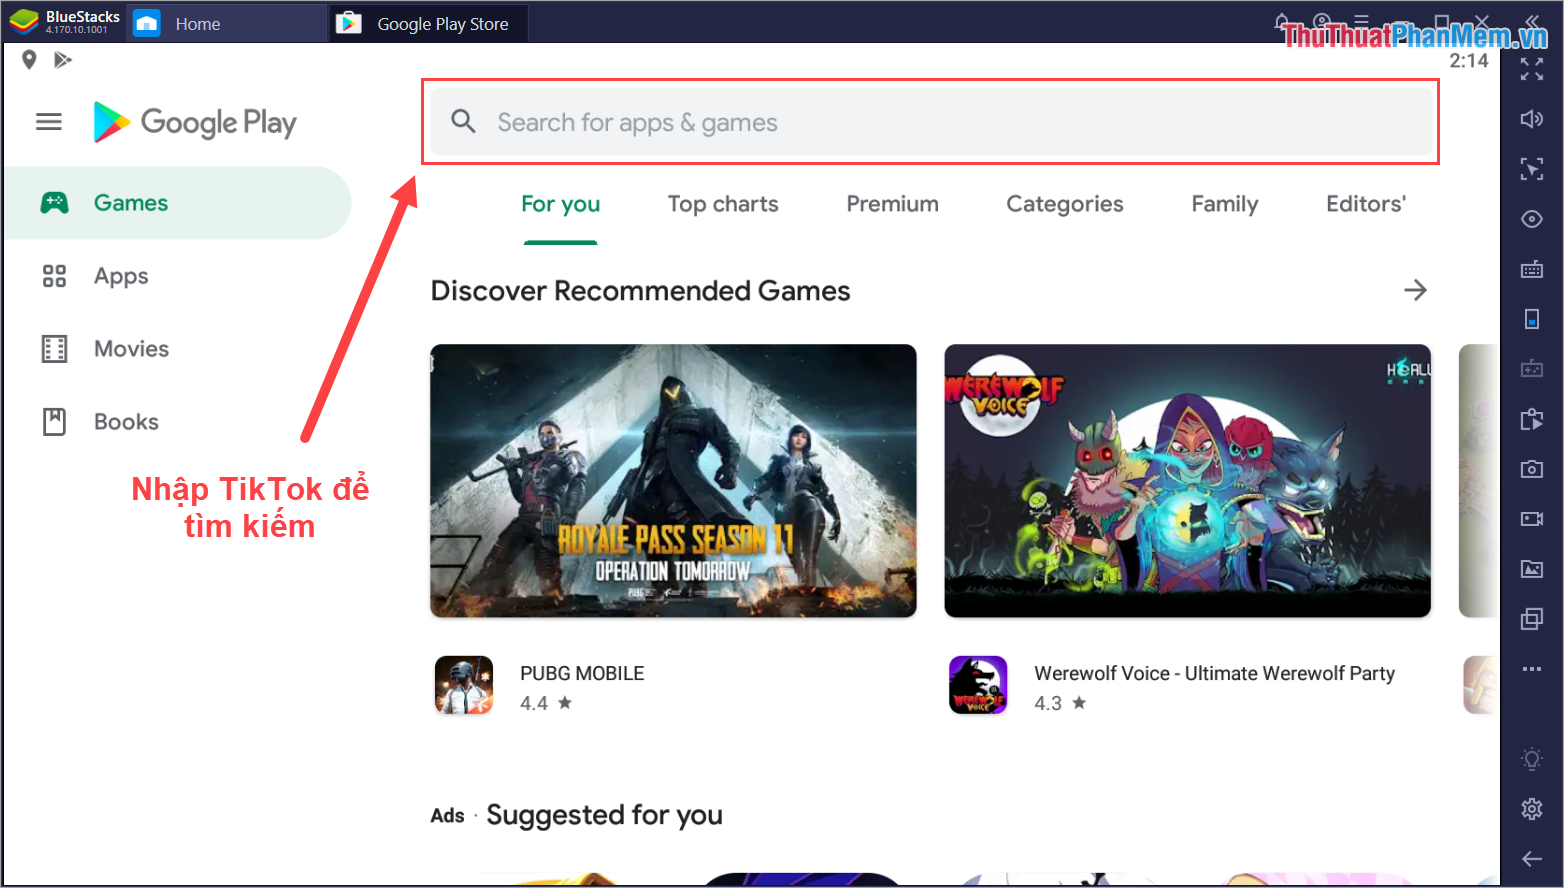Click the back arrow in BlueStacks sidebar
1564x888 pixels.
coord(1532,859)
